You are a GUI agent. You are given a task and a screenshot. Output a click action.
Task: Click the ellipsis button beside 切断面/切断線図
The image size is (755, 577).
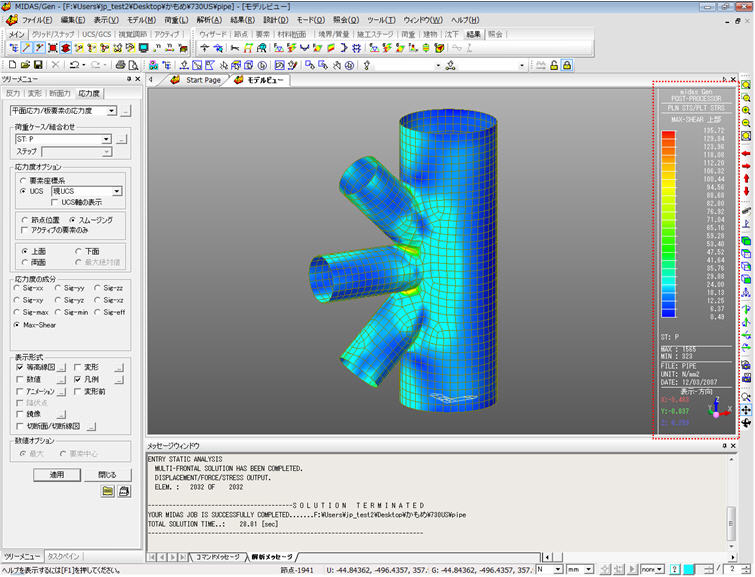pos(91,426)
